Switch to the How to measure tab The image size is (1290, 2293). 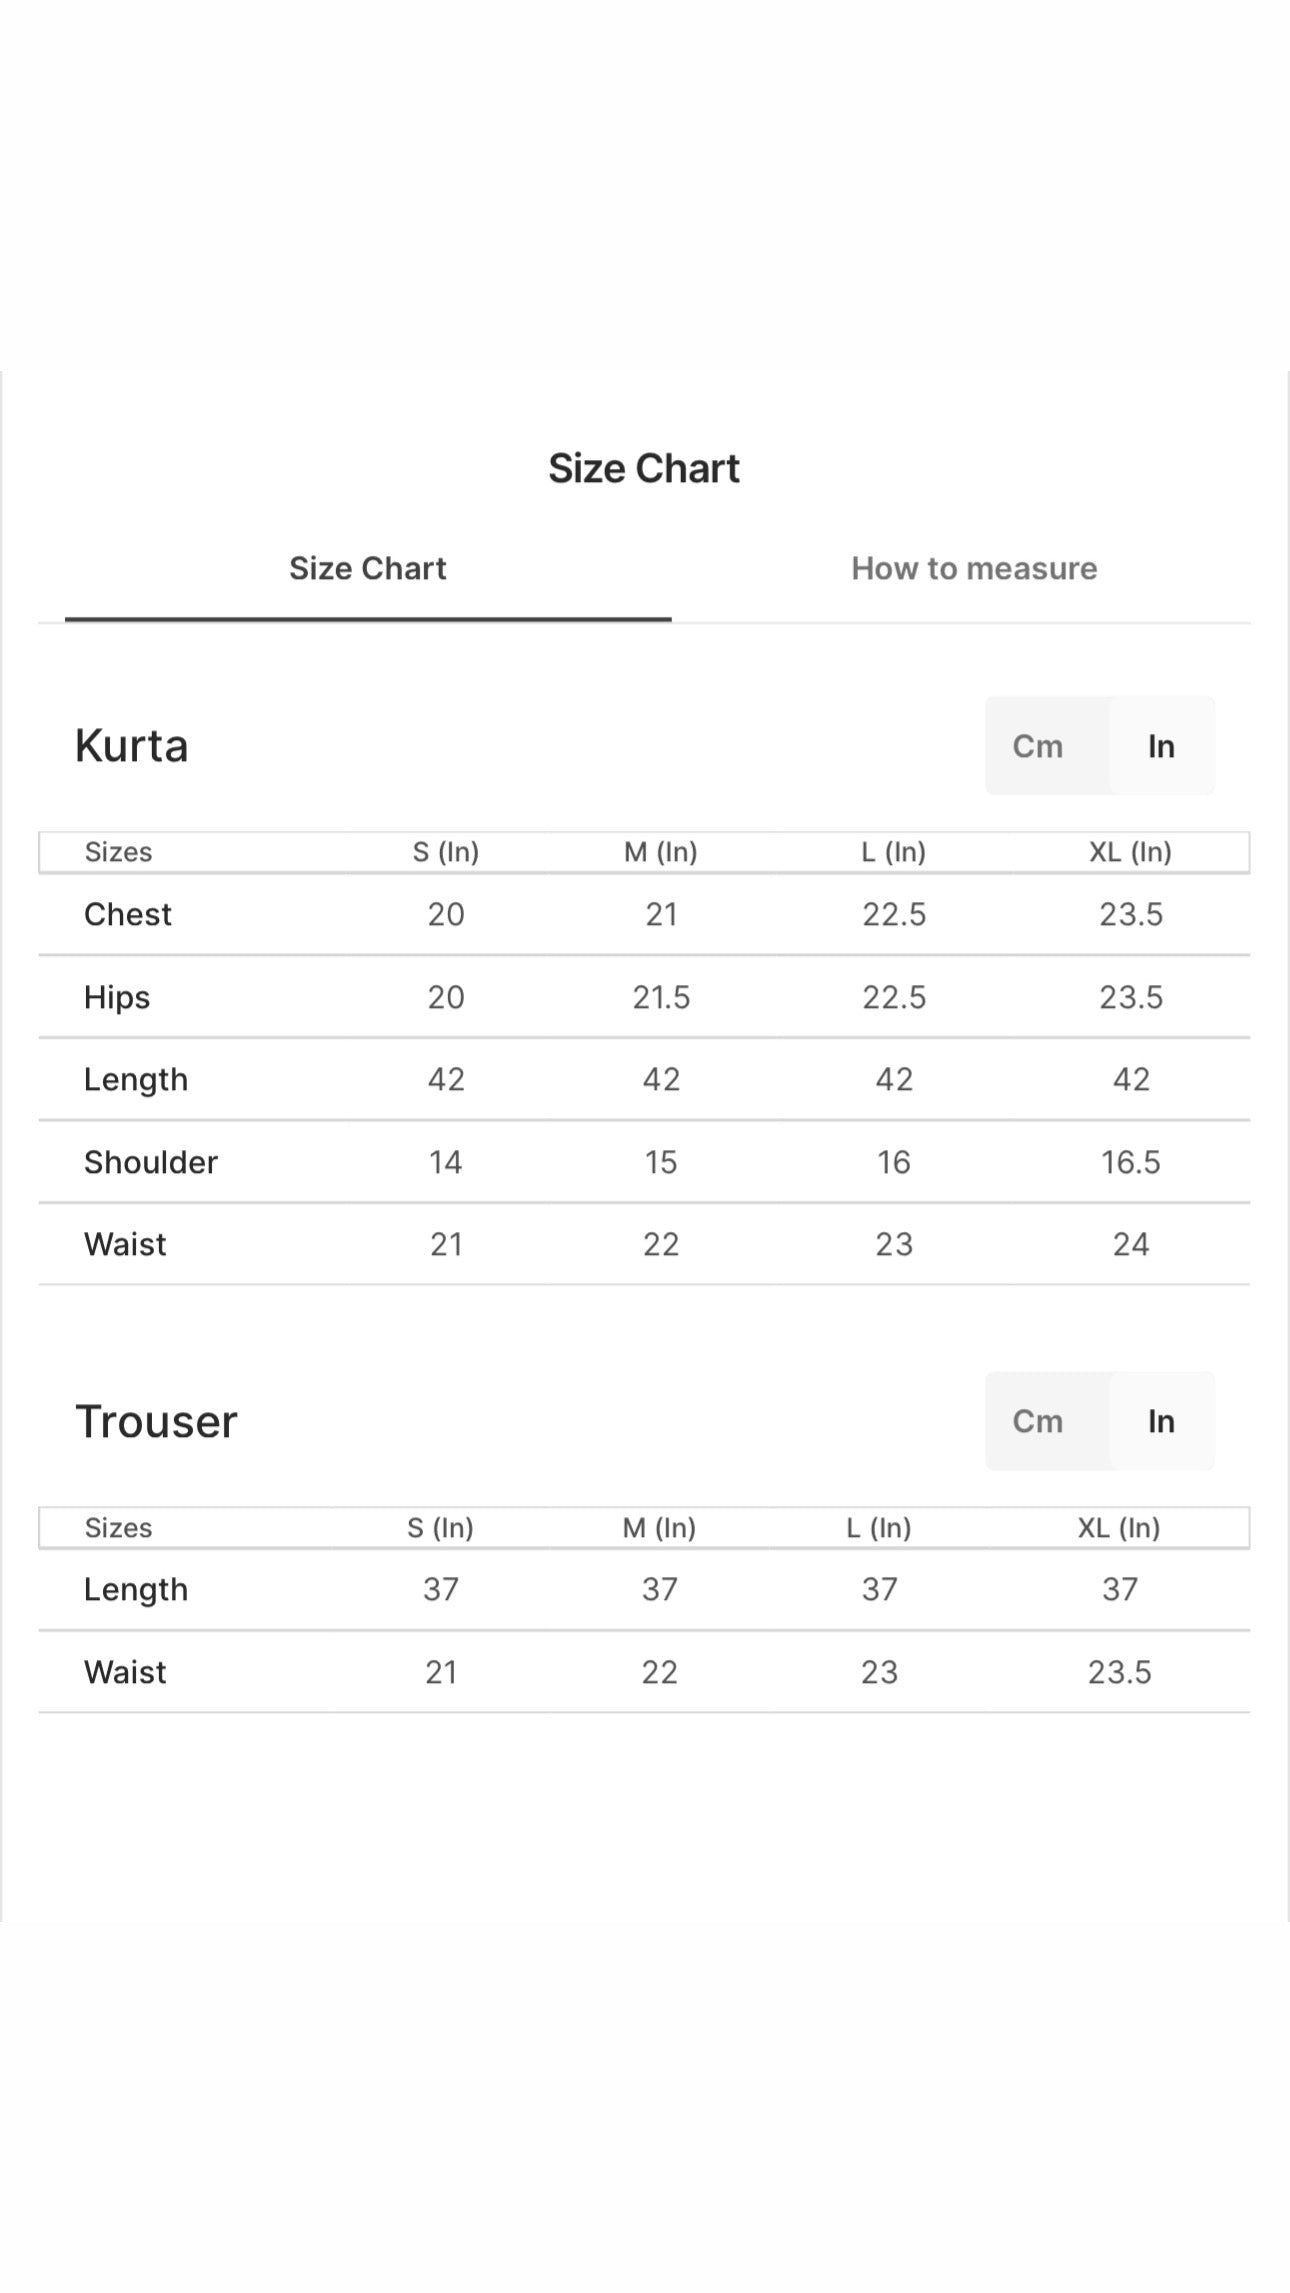point(974,568)
